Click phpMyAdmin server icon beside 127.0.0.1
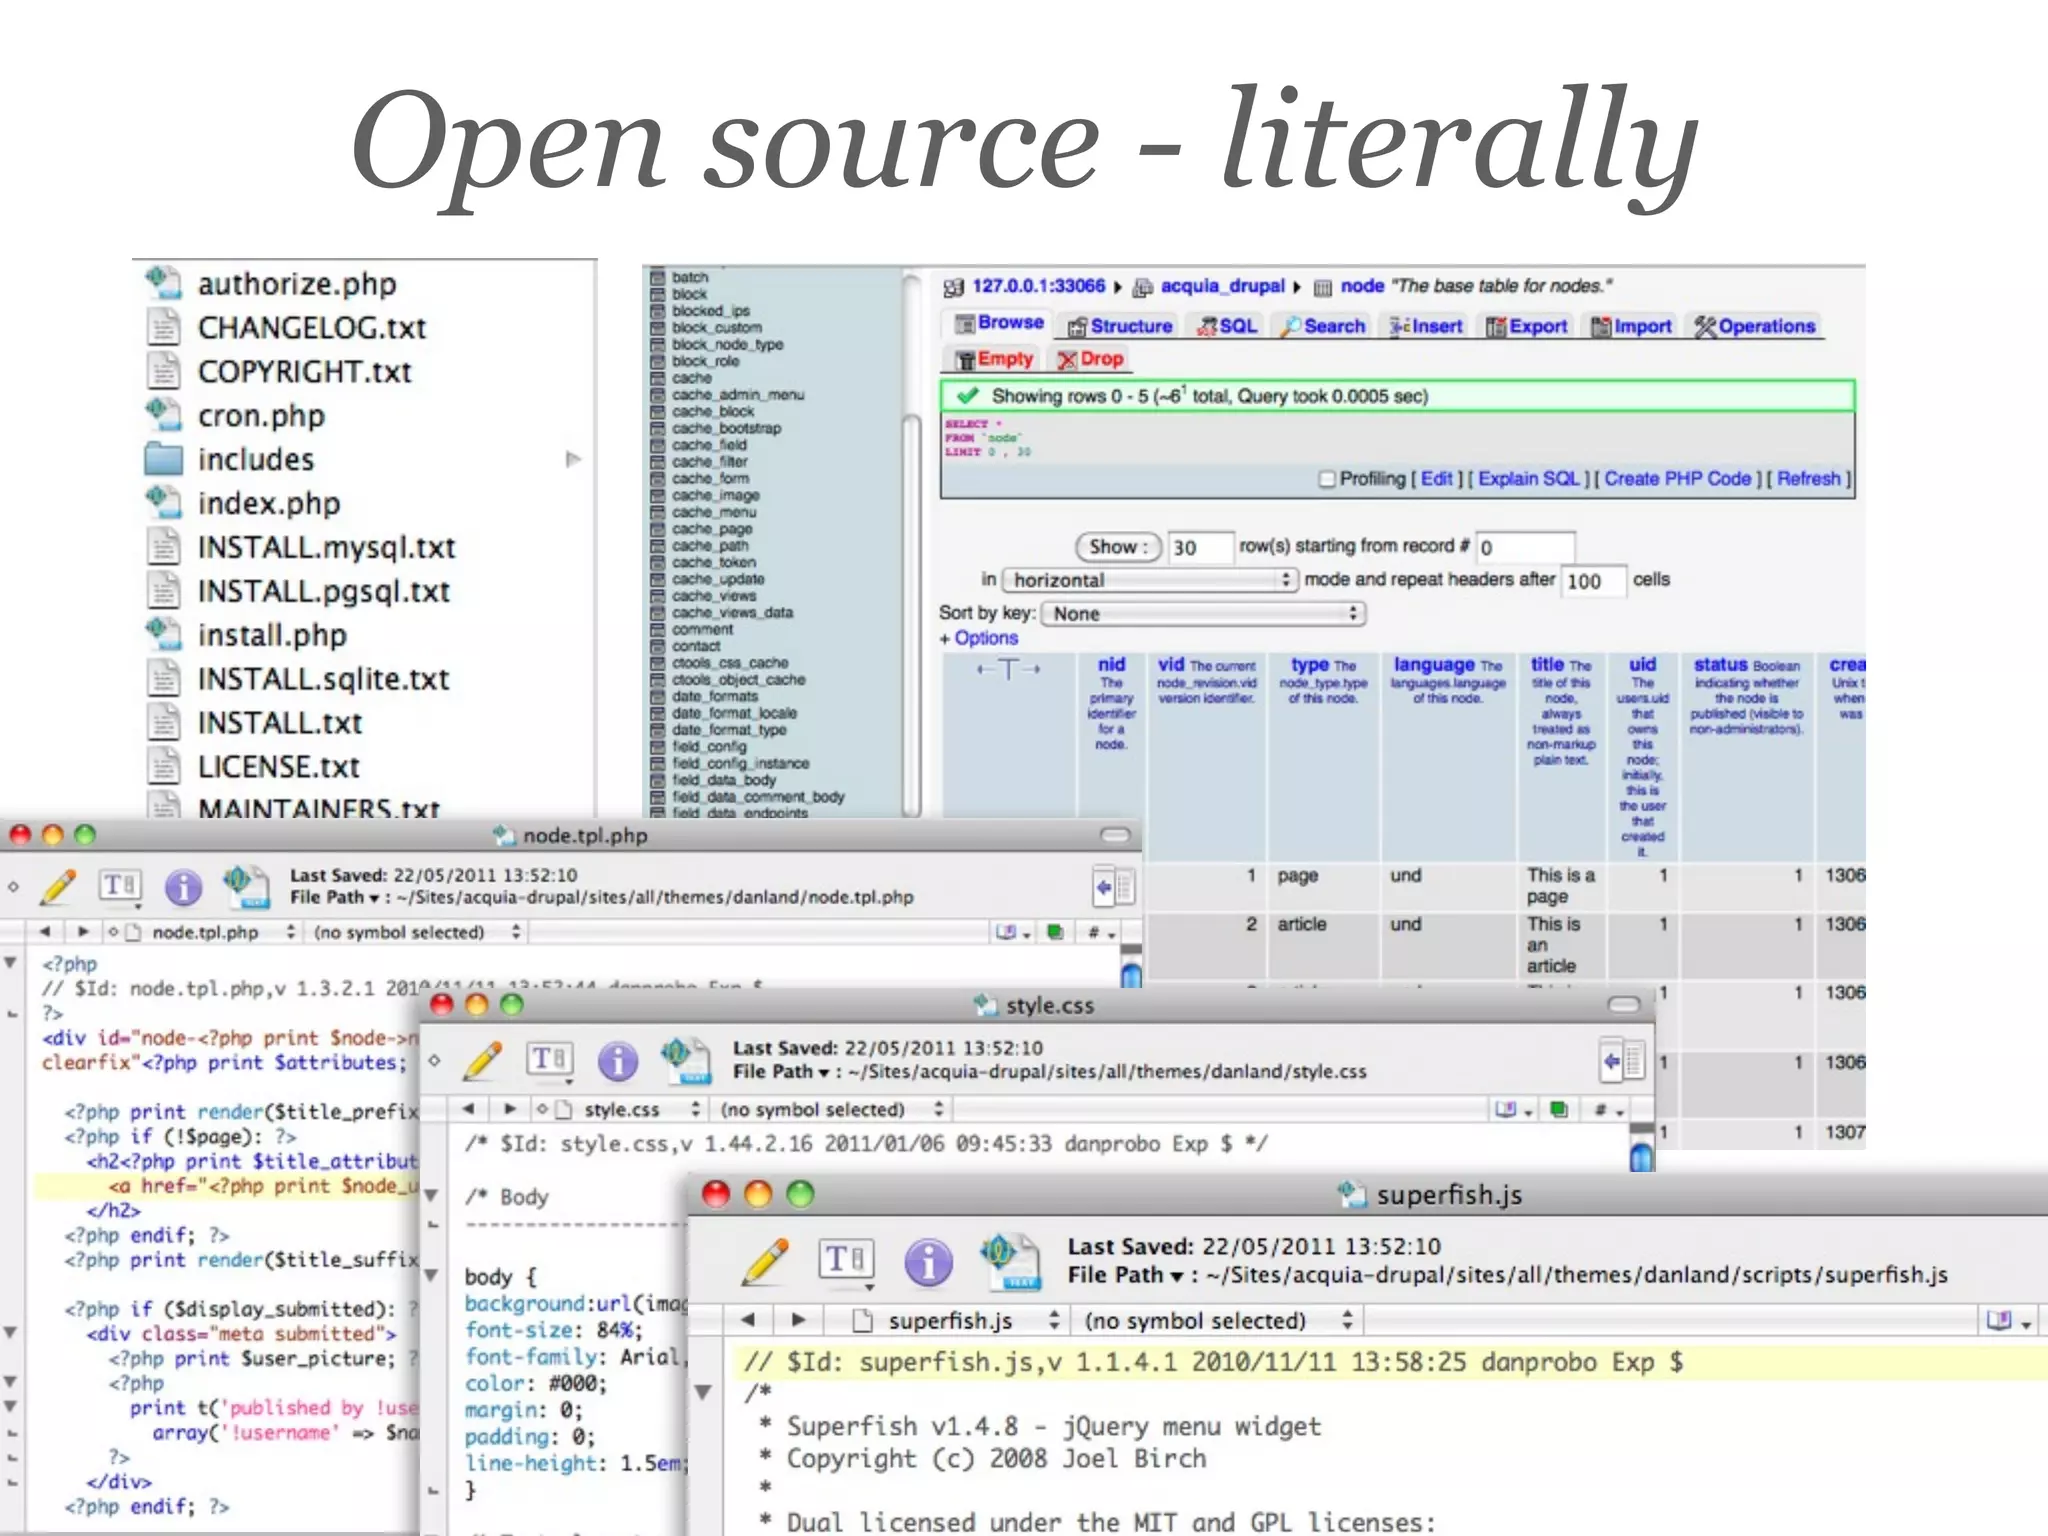Screen dimensions: 2048x1536 (x=953, y=288)
